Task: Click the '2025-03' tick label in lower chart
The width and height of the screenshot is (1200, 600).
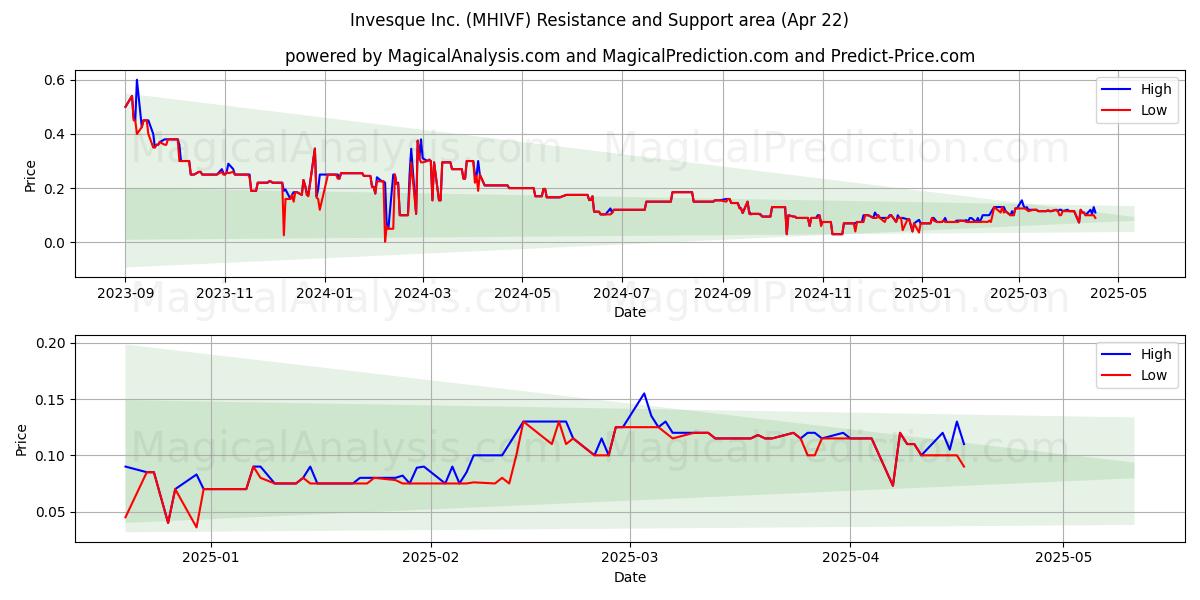Action: pos(630,559)
